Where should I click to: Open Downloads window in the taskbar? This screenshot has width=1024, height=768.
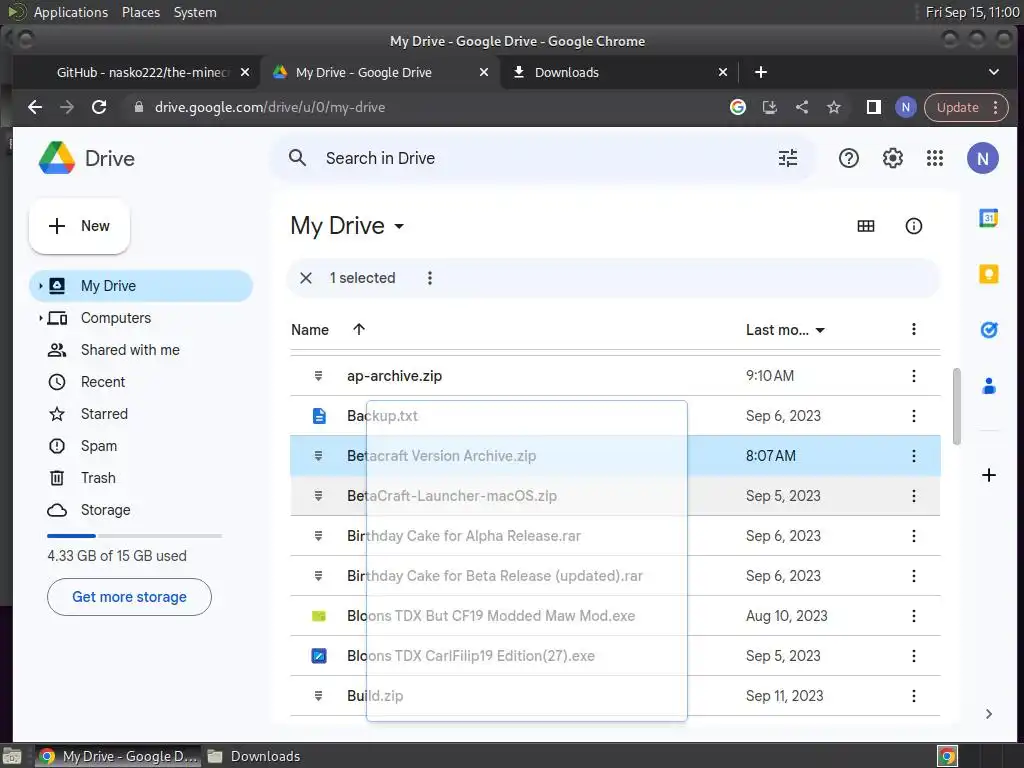[254, 756]
